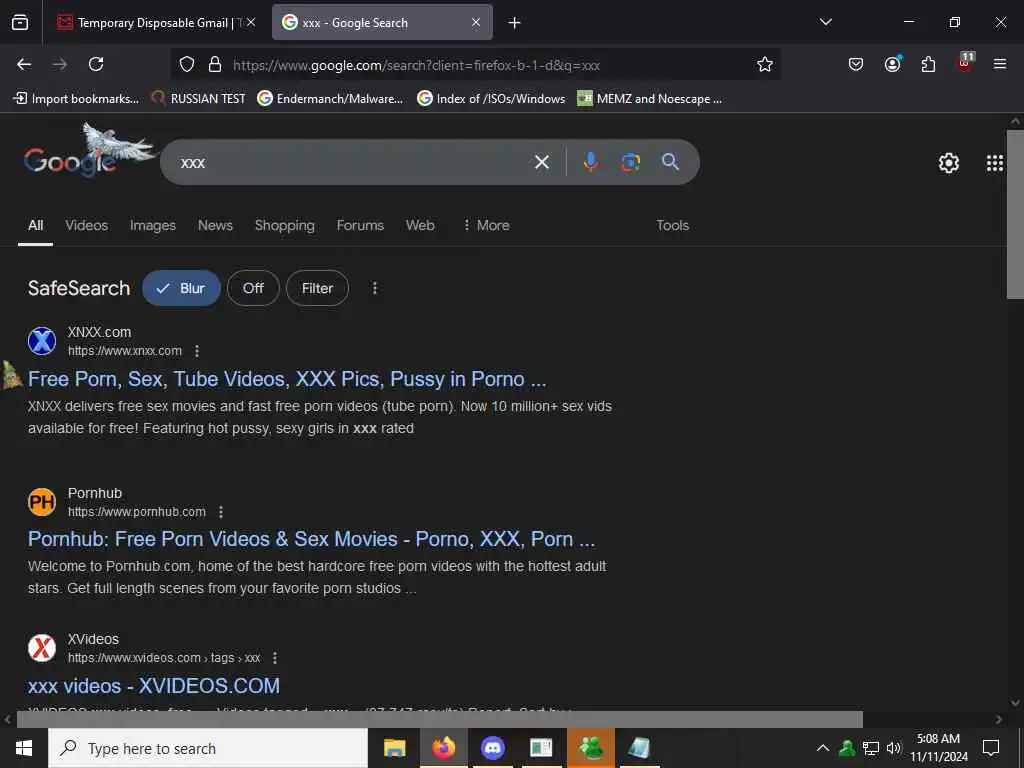Show hidden system tray icons
The width and height of the screenshot is (1024, 768).
(823, 748)
